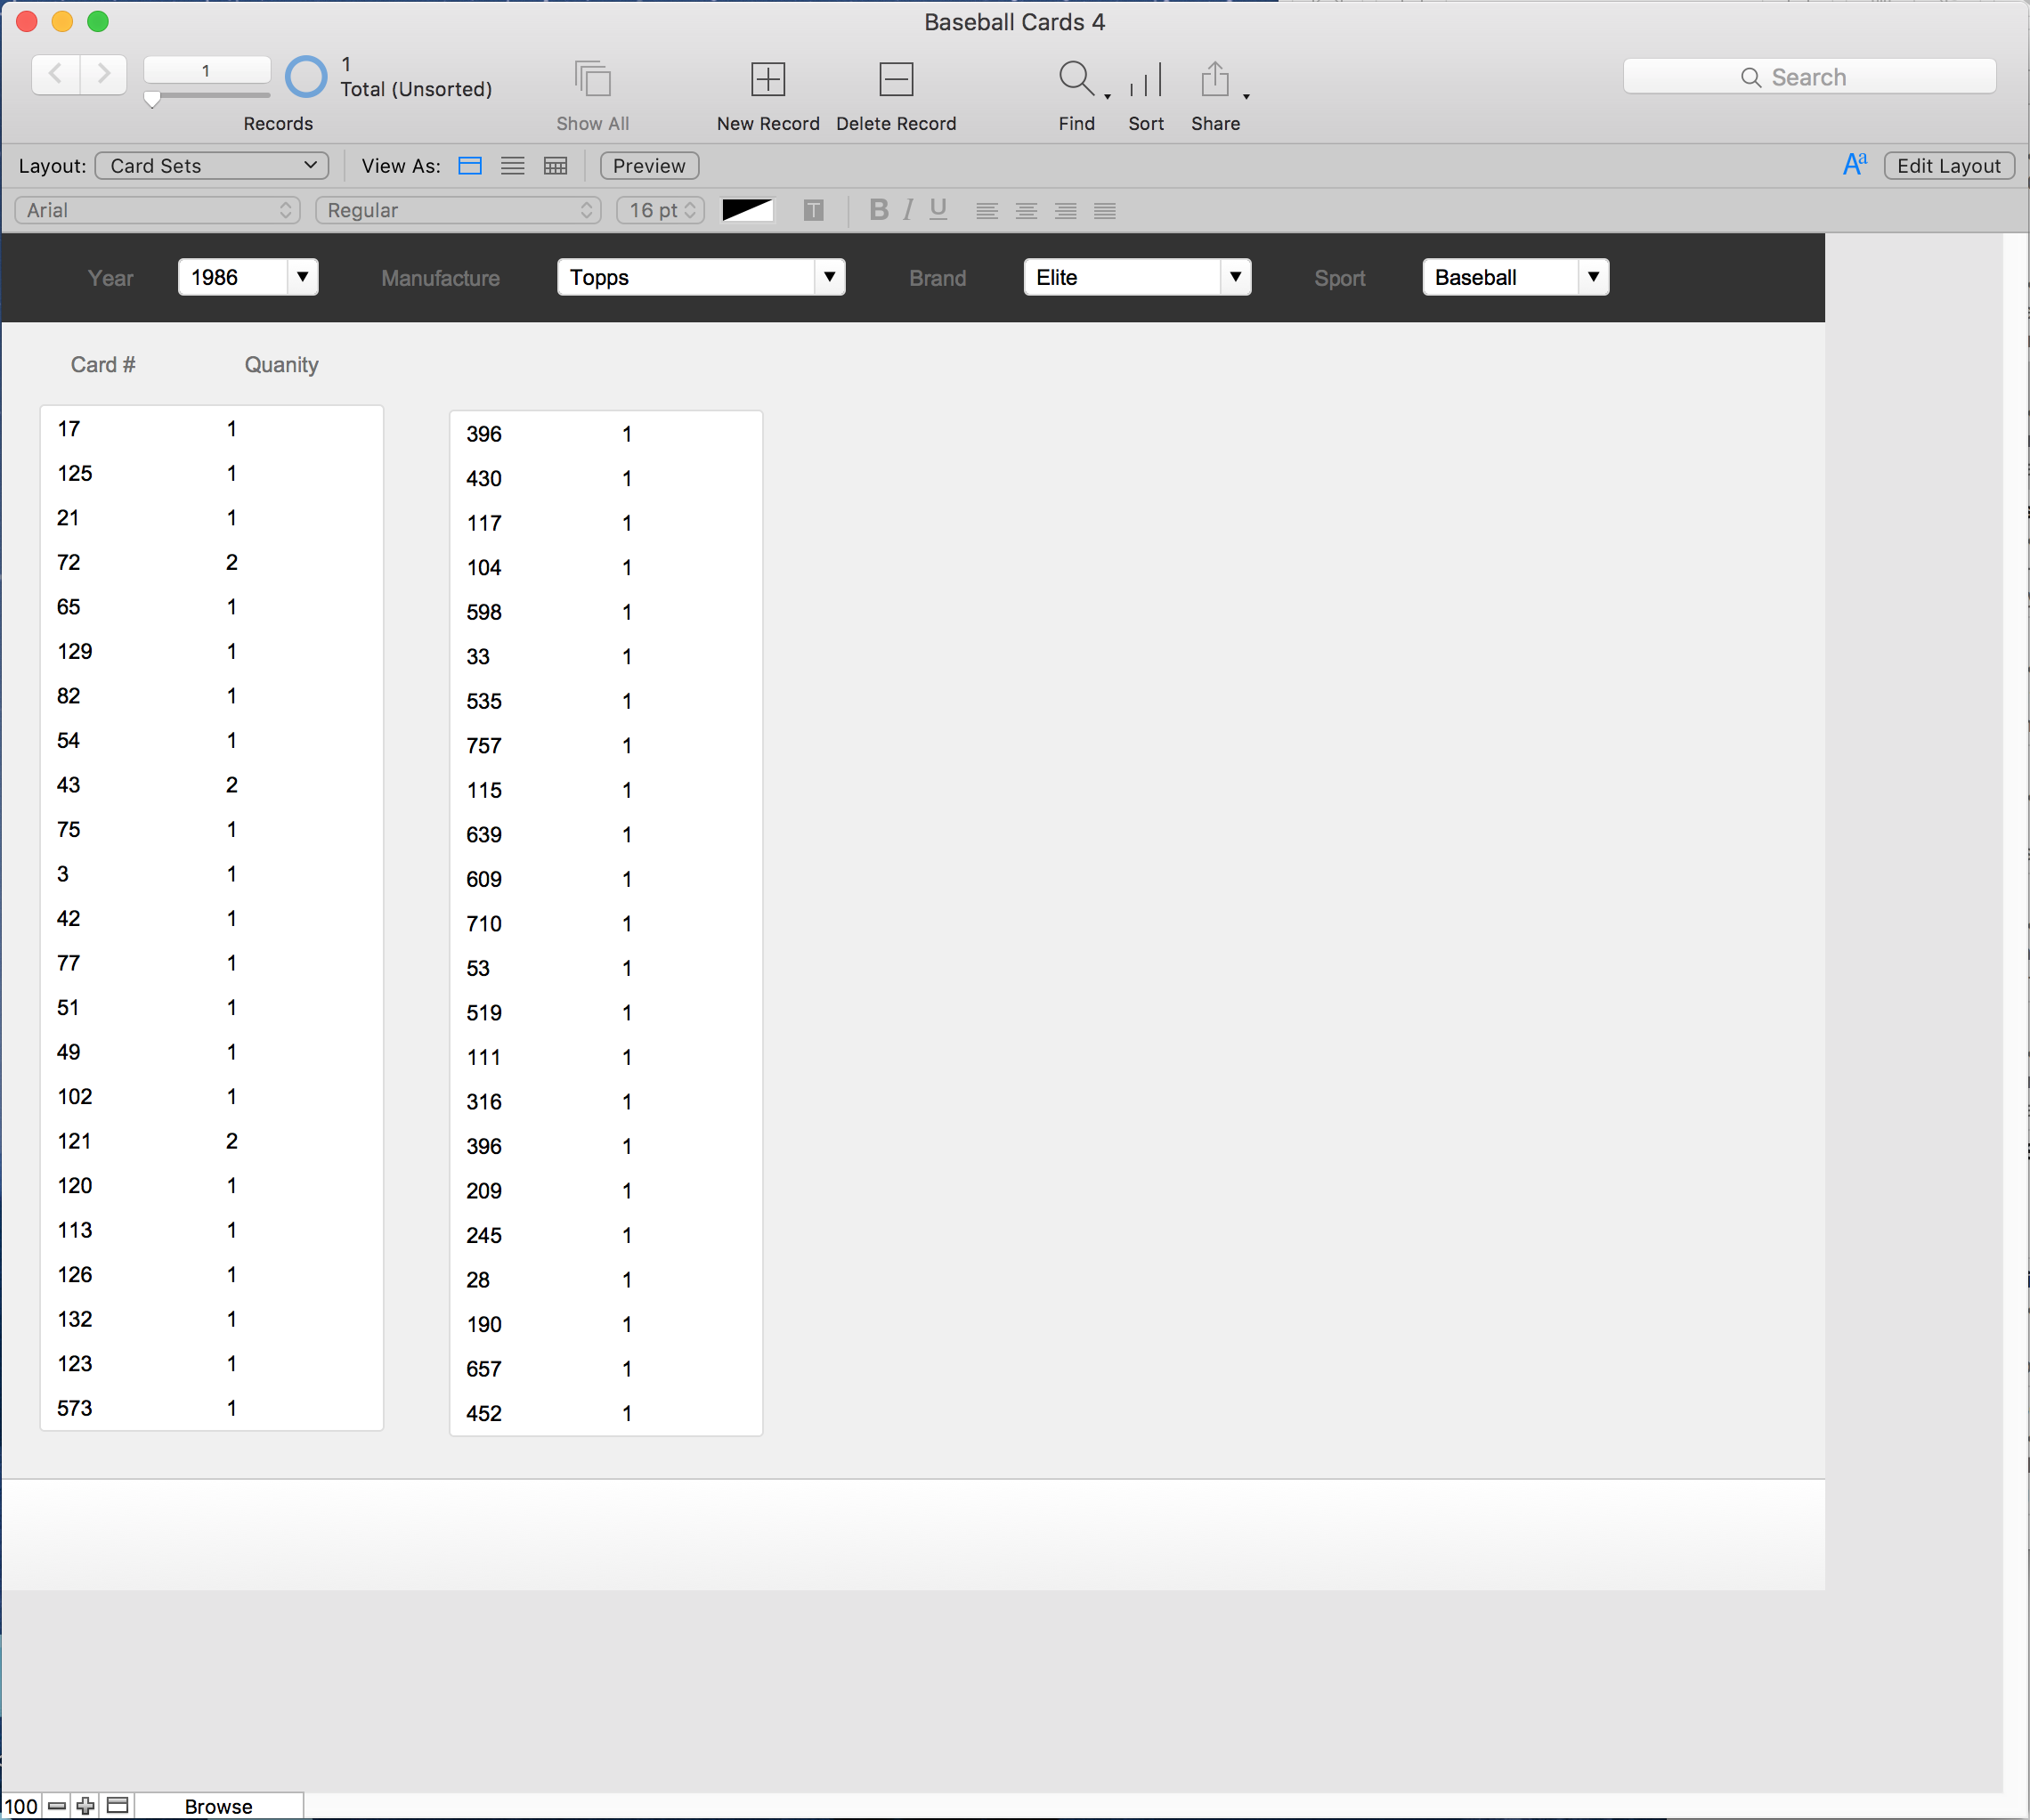The width and height of the screenshot is (2030, 1820).
Task: Switch to Form view icon
Action: [470, 166]
